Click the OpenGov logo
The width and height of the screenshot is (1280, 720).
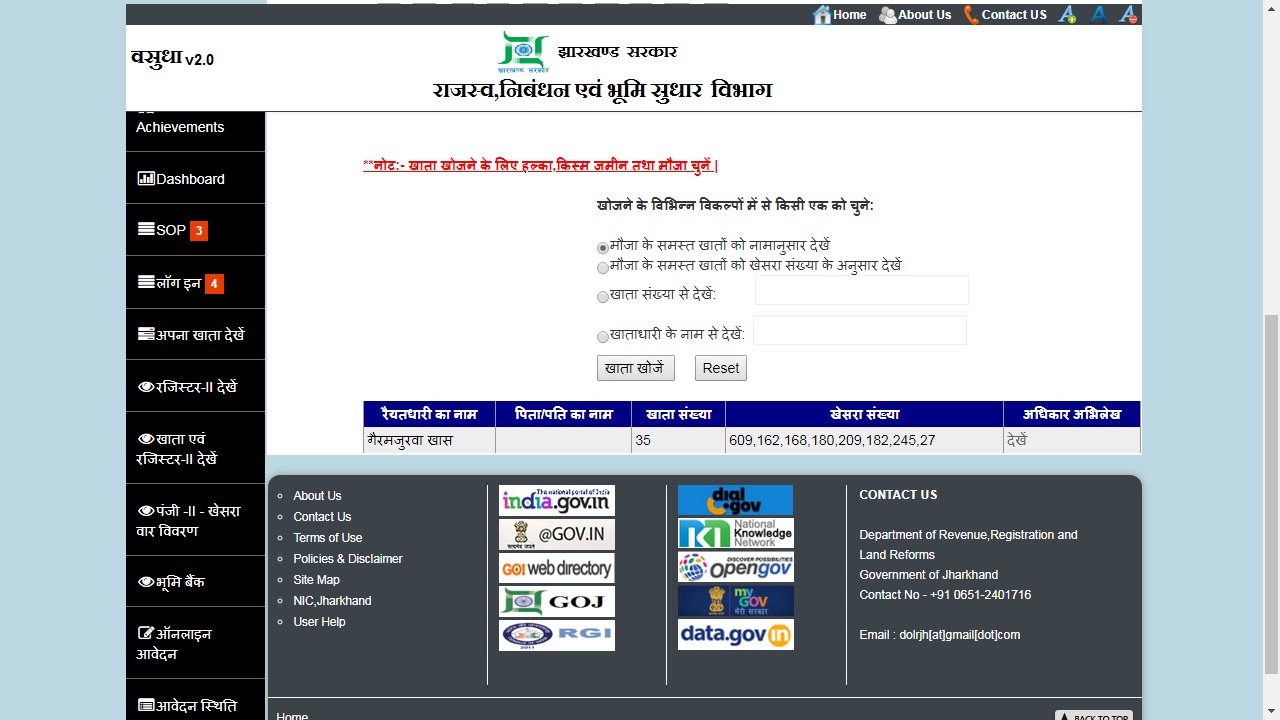735,567
